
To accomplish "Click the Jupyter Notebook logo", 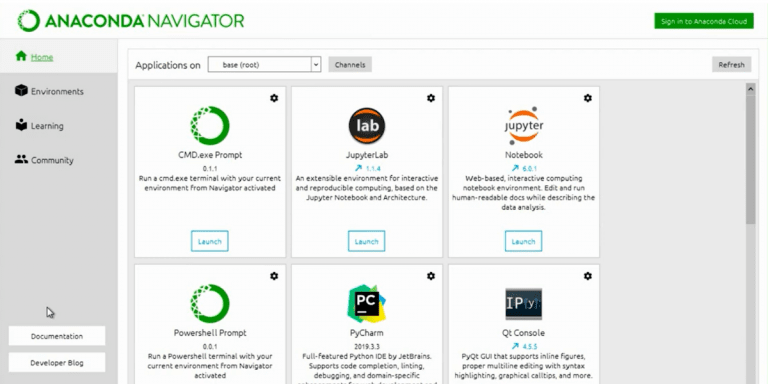I will coord(524,126).
